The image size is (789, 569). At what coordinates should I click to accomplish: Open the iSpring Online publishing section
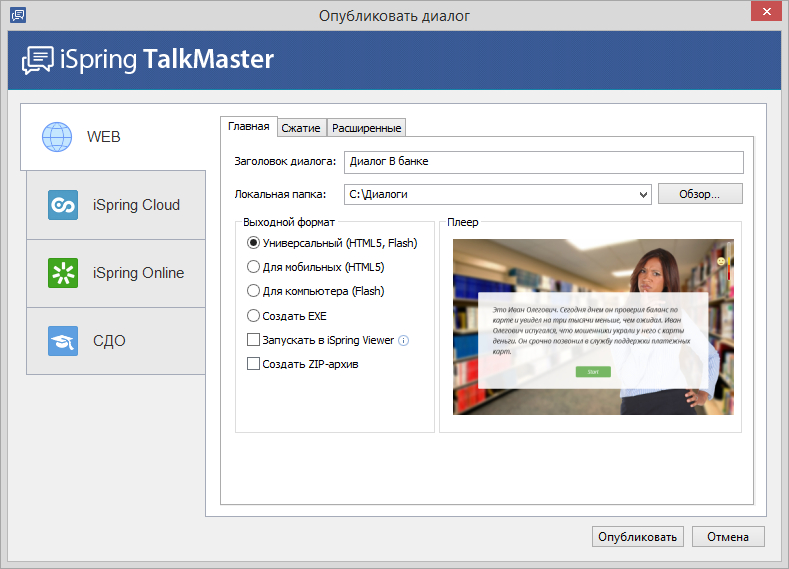coord(116,273)
